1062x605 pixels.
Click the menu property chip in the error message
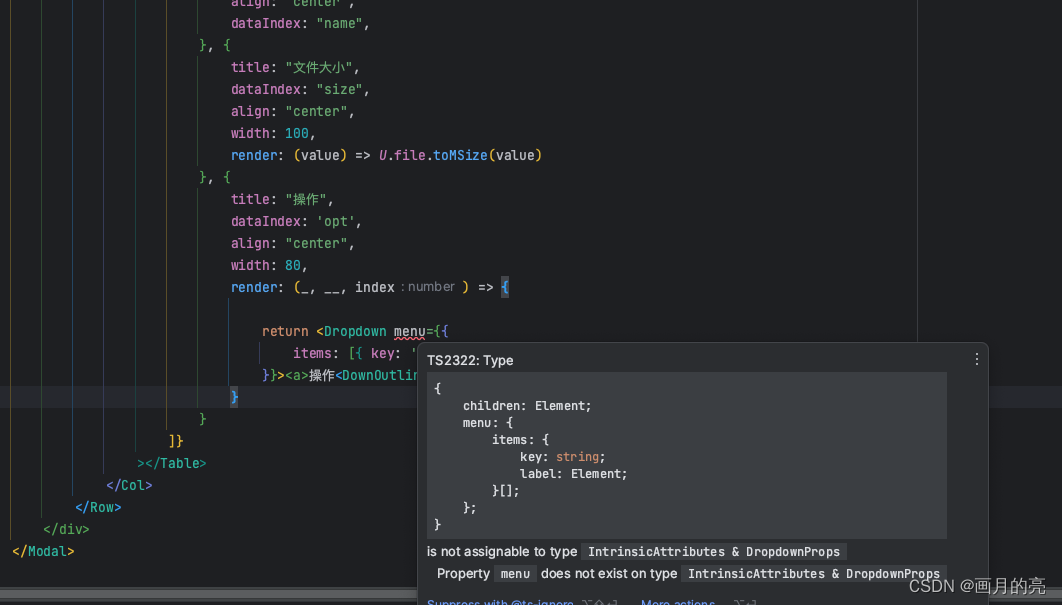(515, 574)
